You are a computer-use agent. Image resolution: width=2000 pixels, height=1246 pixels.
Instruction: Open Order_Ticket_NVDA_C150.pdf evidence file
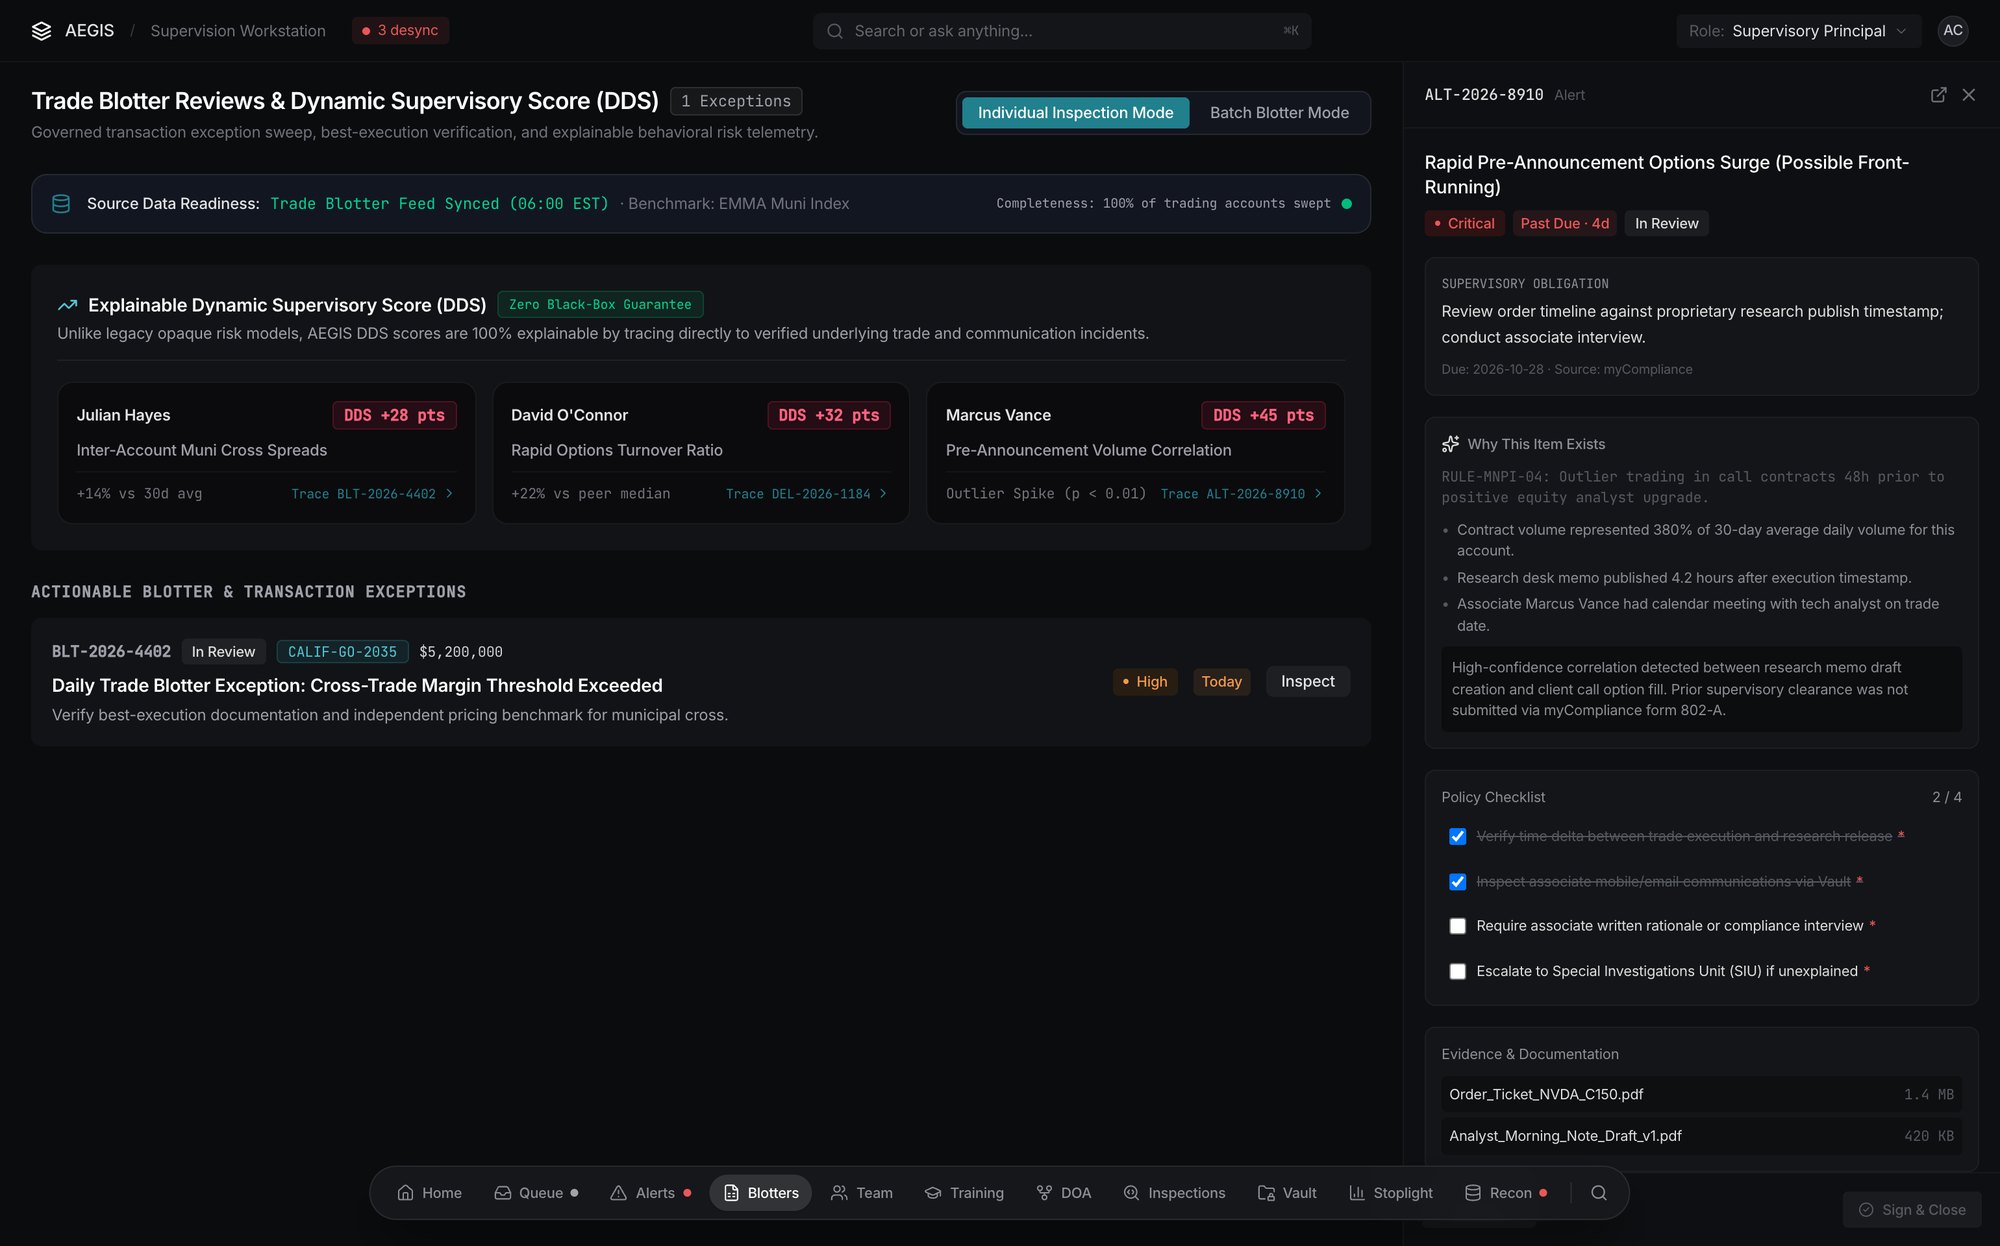[1701, 1095]
